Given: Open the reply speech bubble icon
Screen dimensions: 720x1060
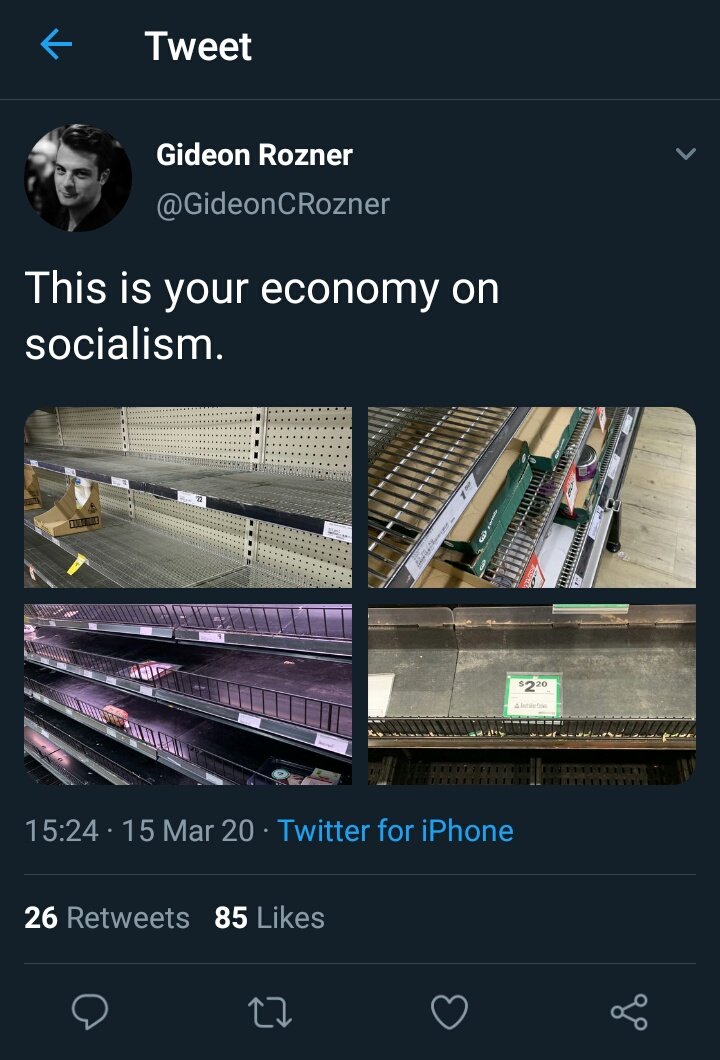Looking at the screenshot, I should pos(90,1012).
